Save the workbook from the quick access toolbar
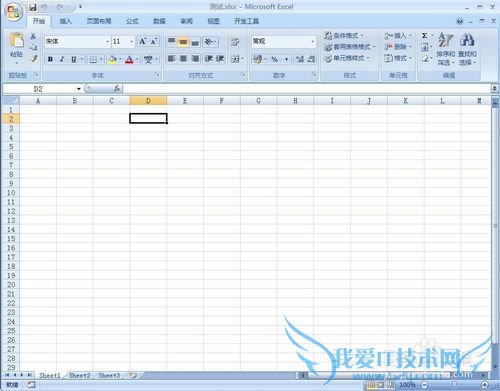Screen dimensions: 500x391 33,7
